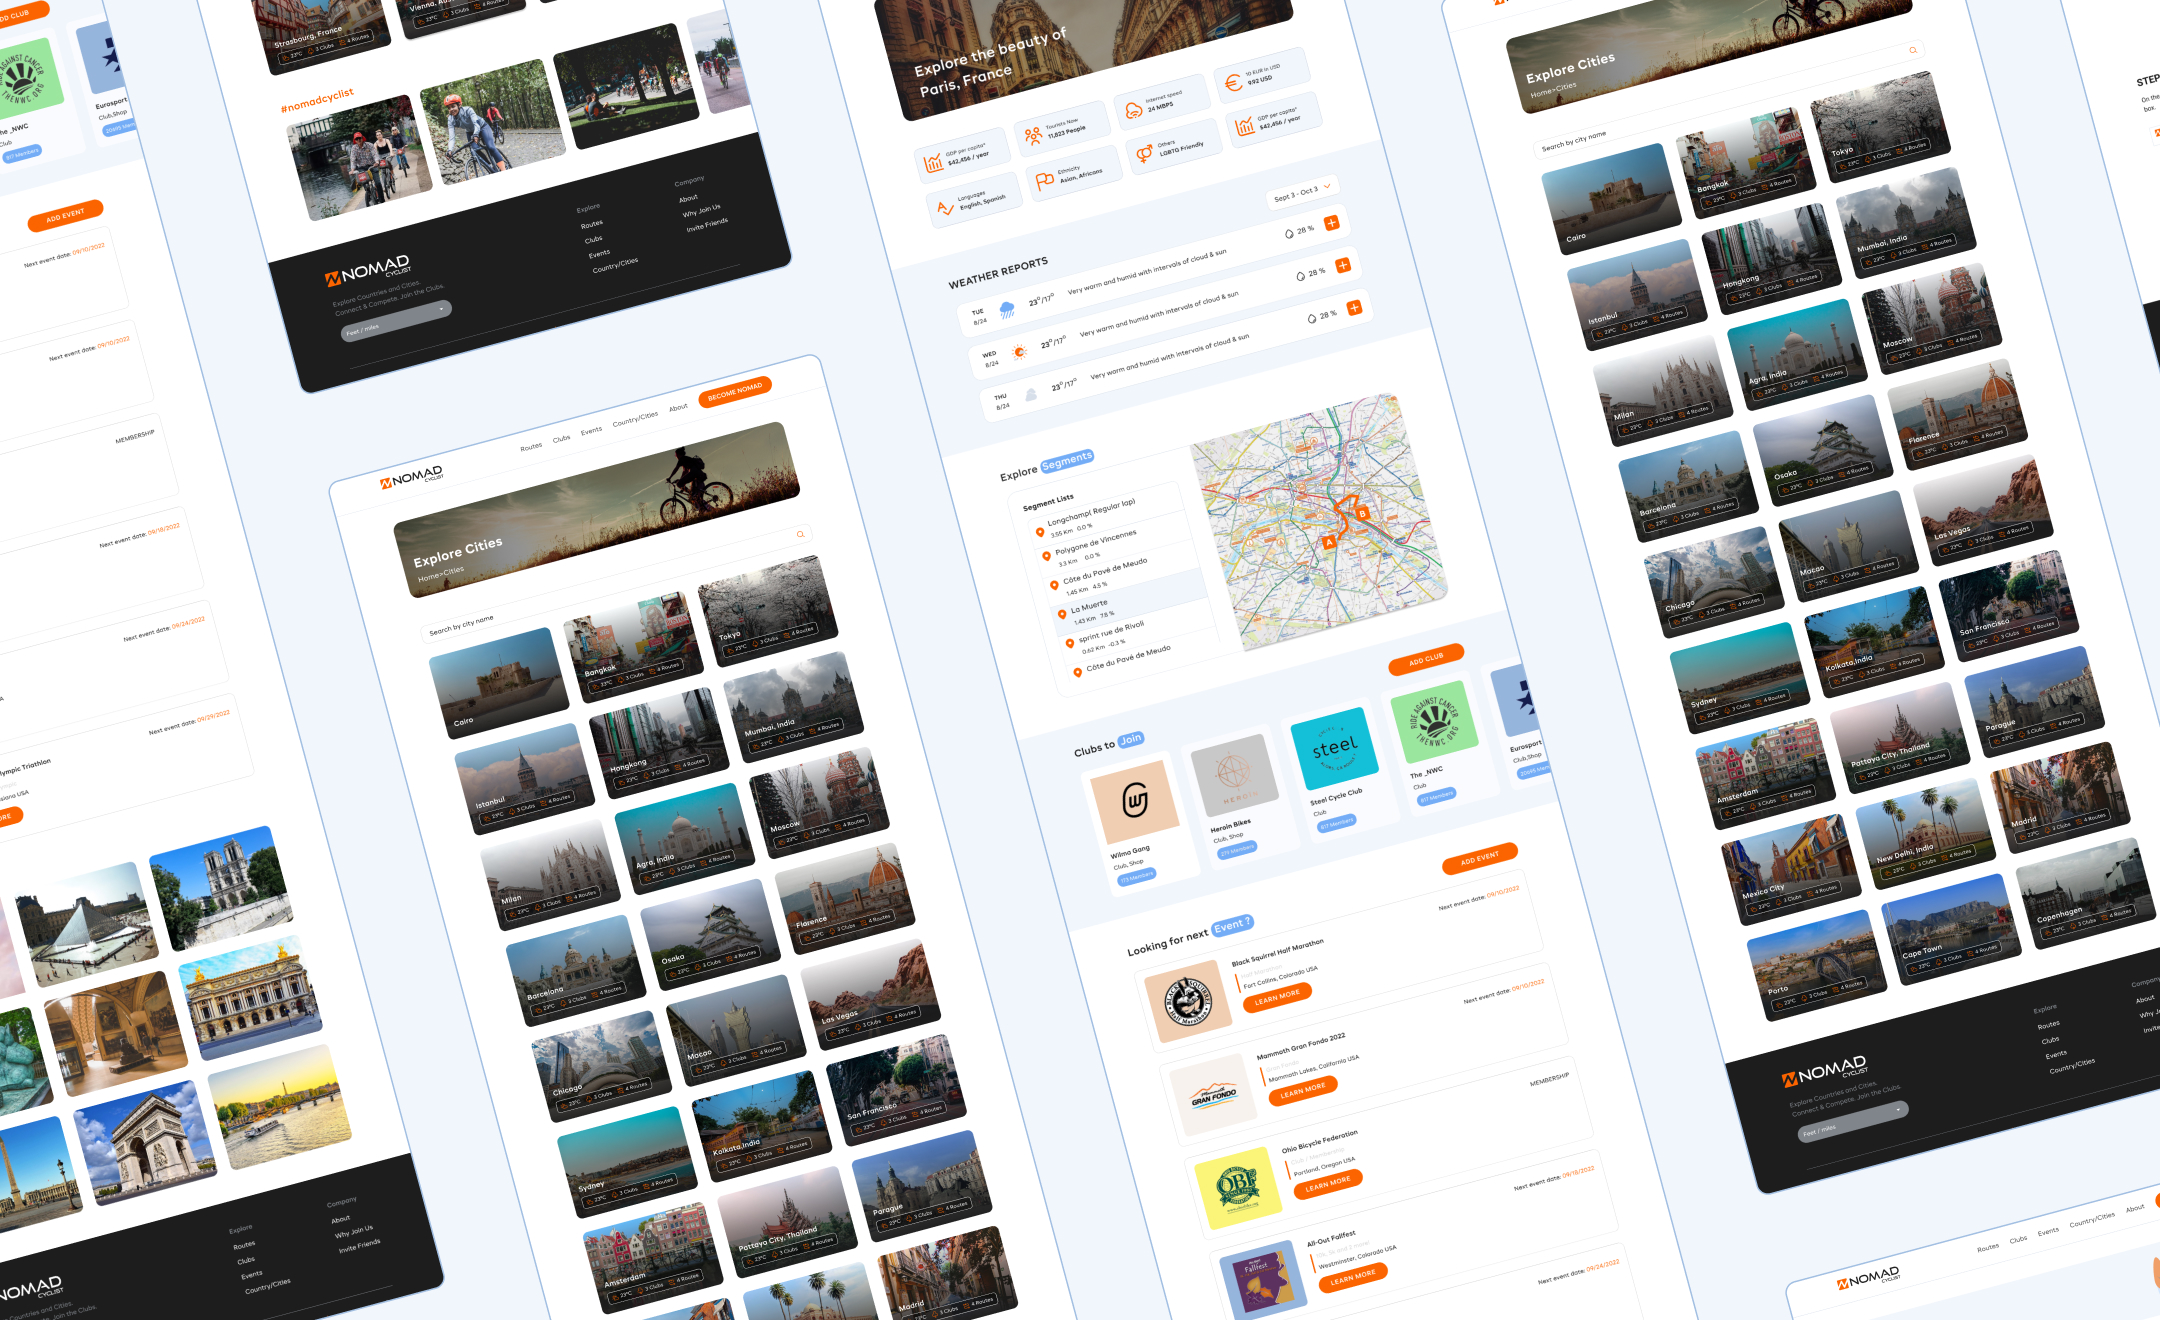Select La Muerte segment in list
This screenshot has width=2160, height=1320.
(1089, 606)
